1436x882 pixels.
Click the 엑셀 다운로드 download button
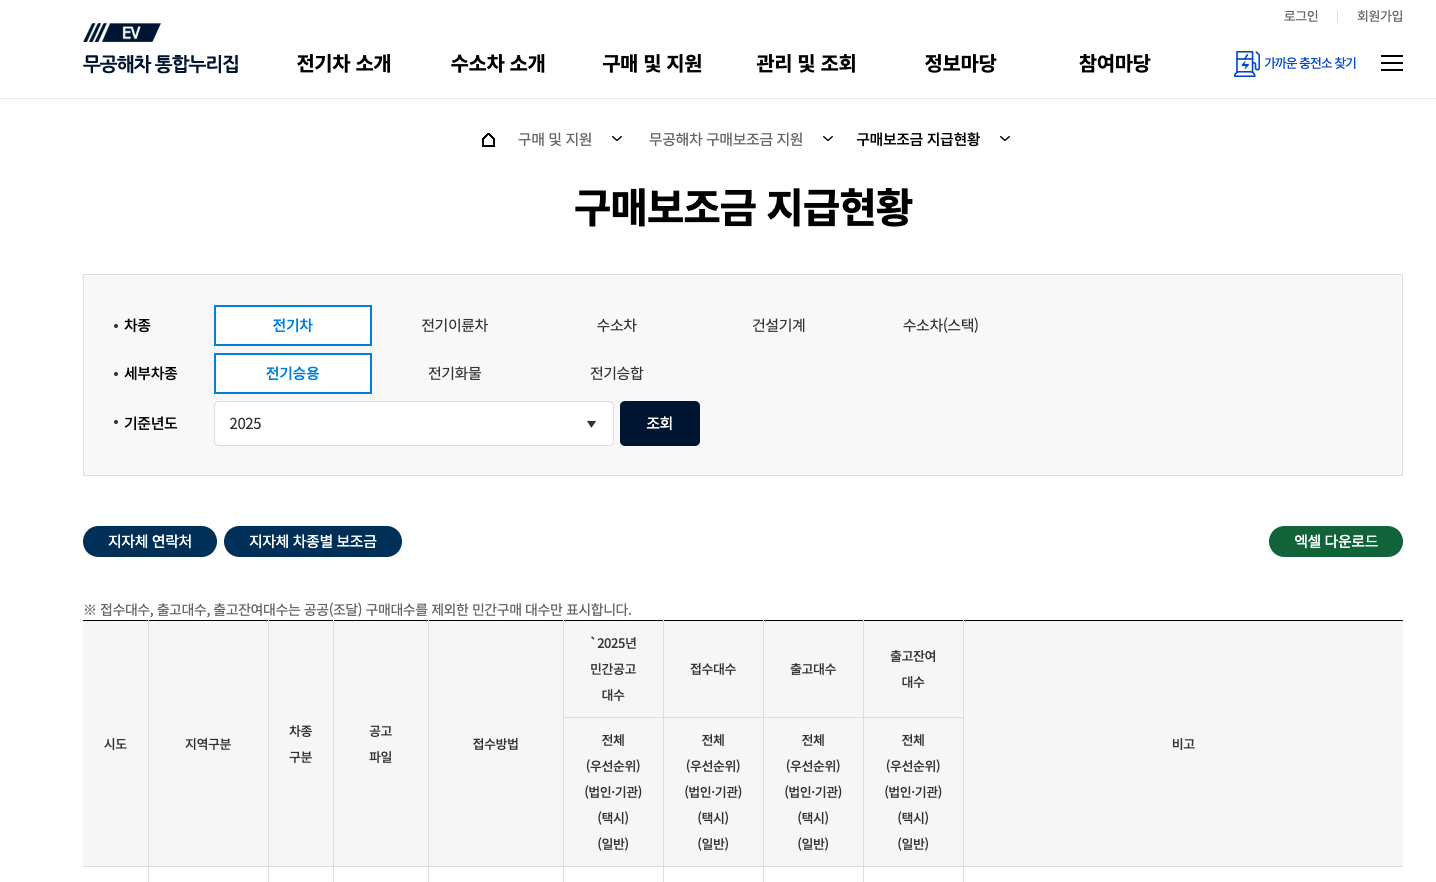point(1335,541)
